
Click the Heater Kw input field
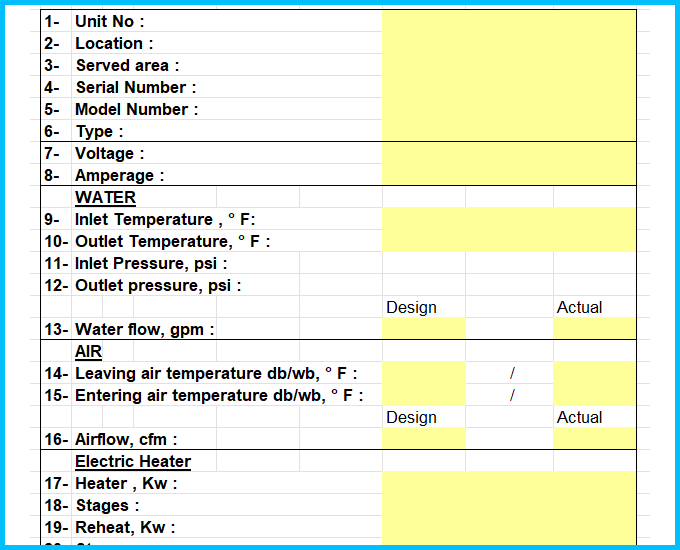(x=508, y=483)
